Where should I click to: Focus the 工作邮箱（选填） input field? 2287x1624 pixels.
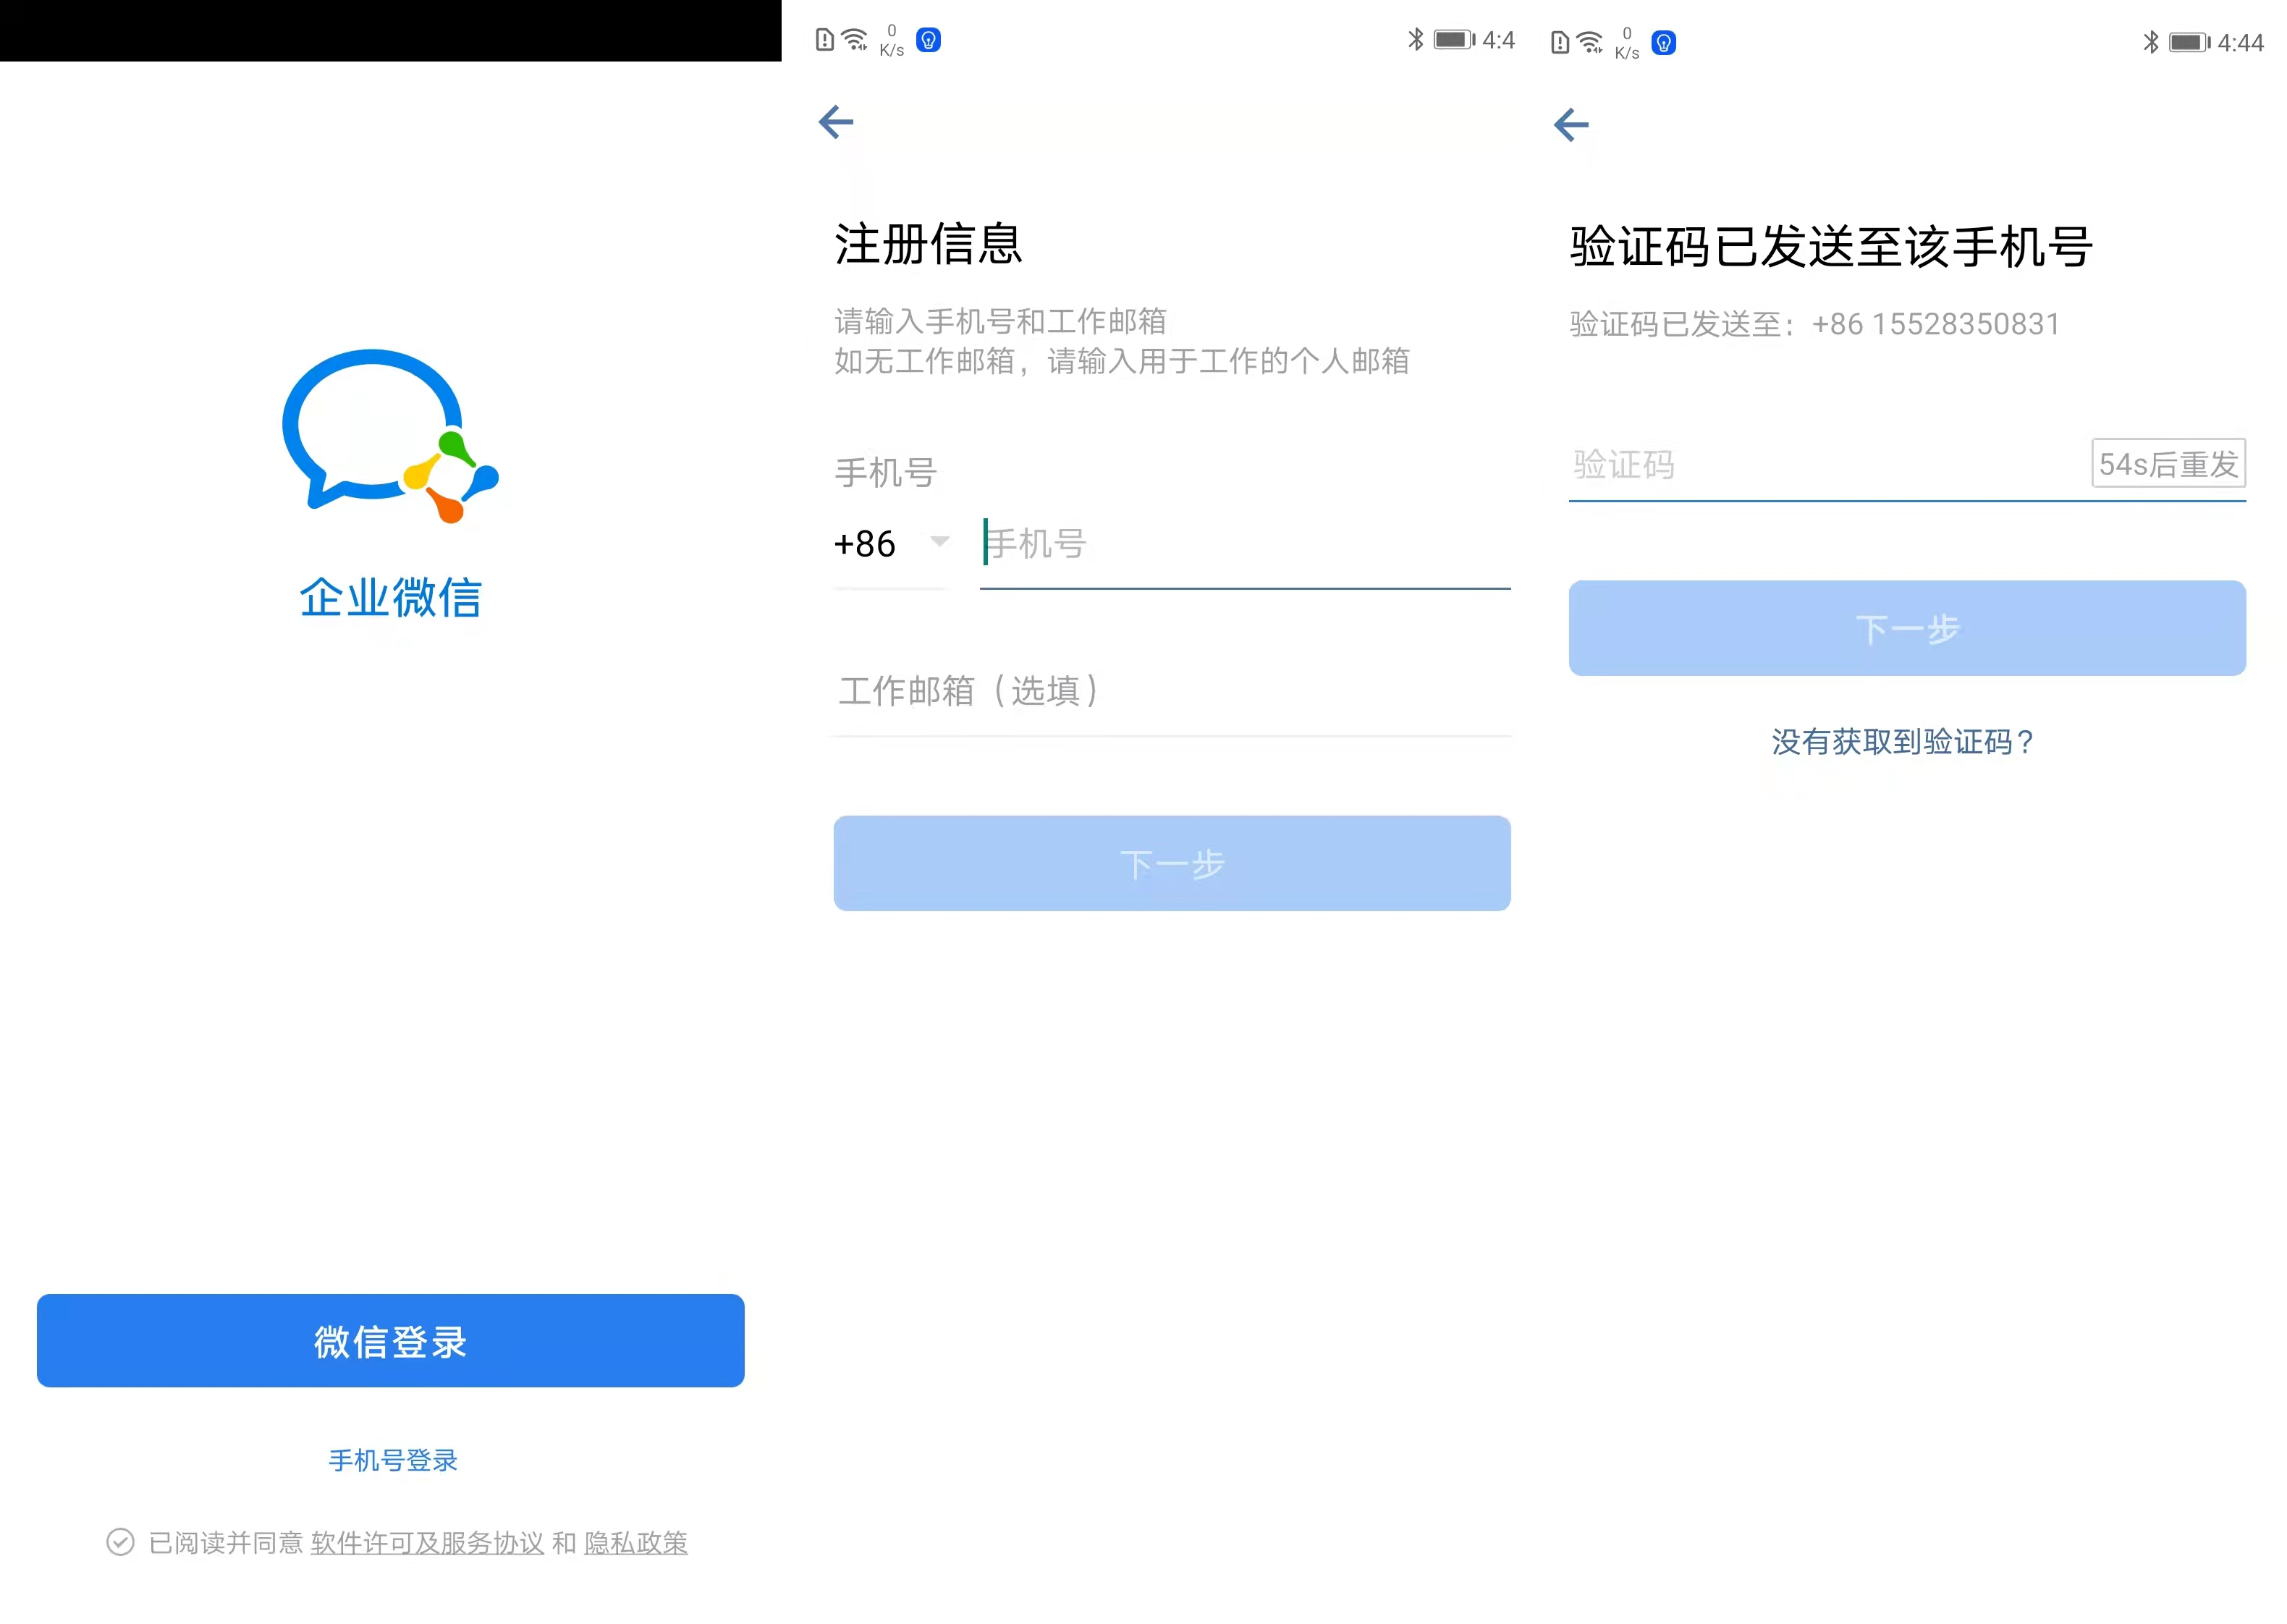pos(1172,691)
